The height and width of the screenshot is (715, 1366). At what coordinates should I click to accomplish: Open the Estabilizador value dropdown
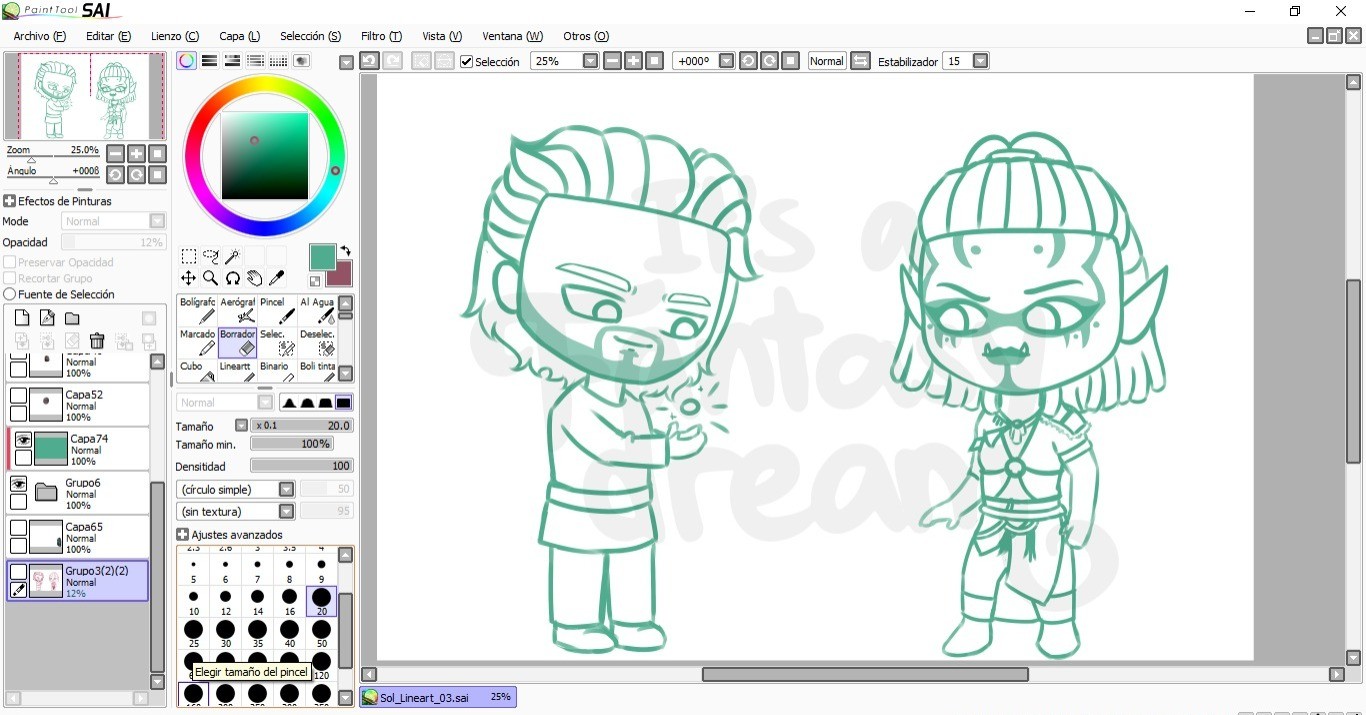tap(980, 61)
